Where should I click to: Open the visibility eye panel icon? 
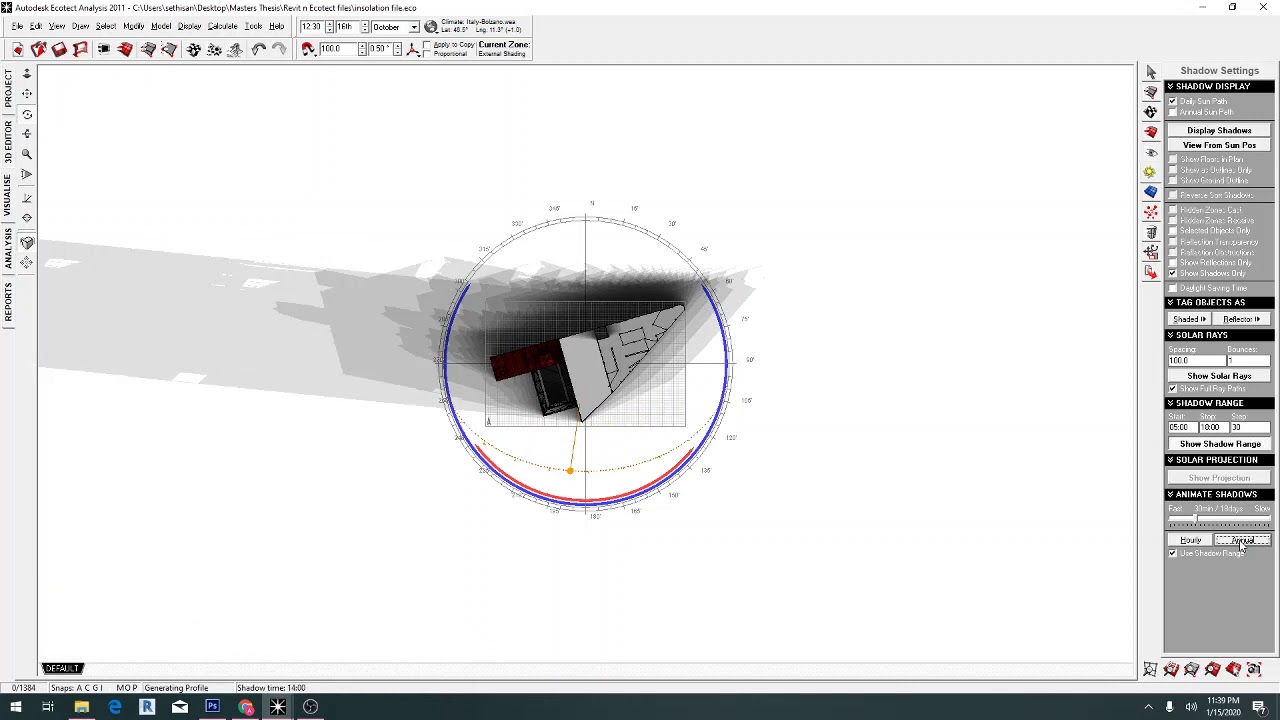point(1151,152)
